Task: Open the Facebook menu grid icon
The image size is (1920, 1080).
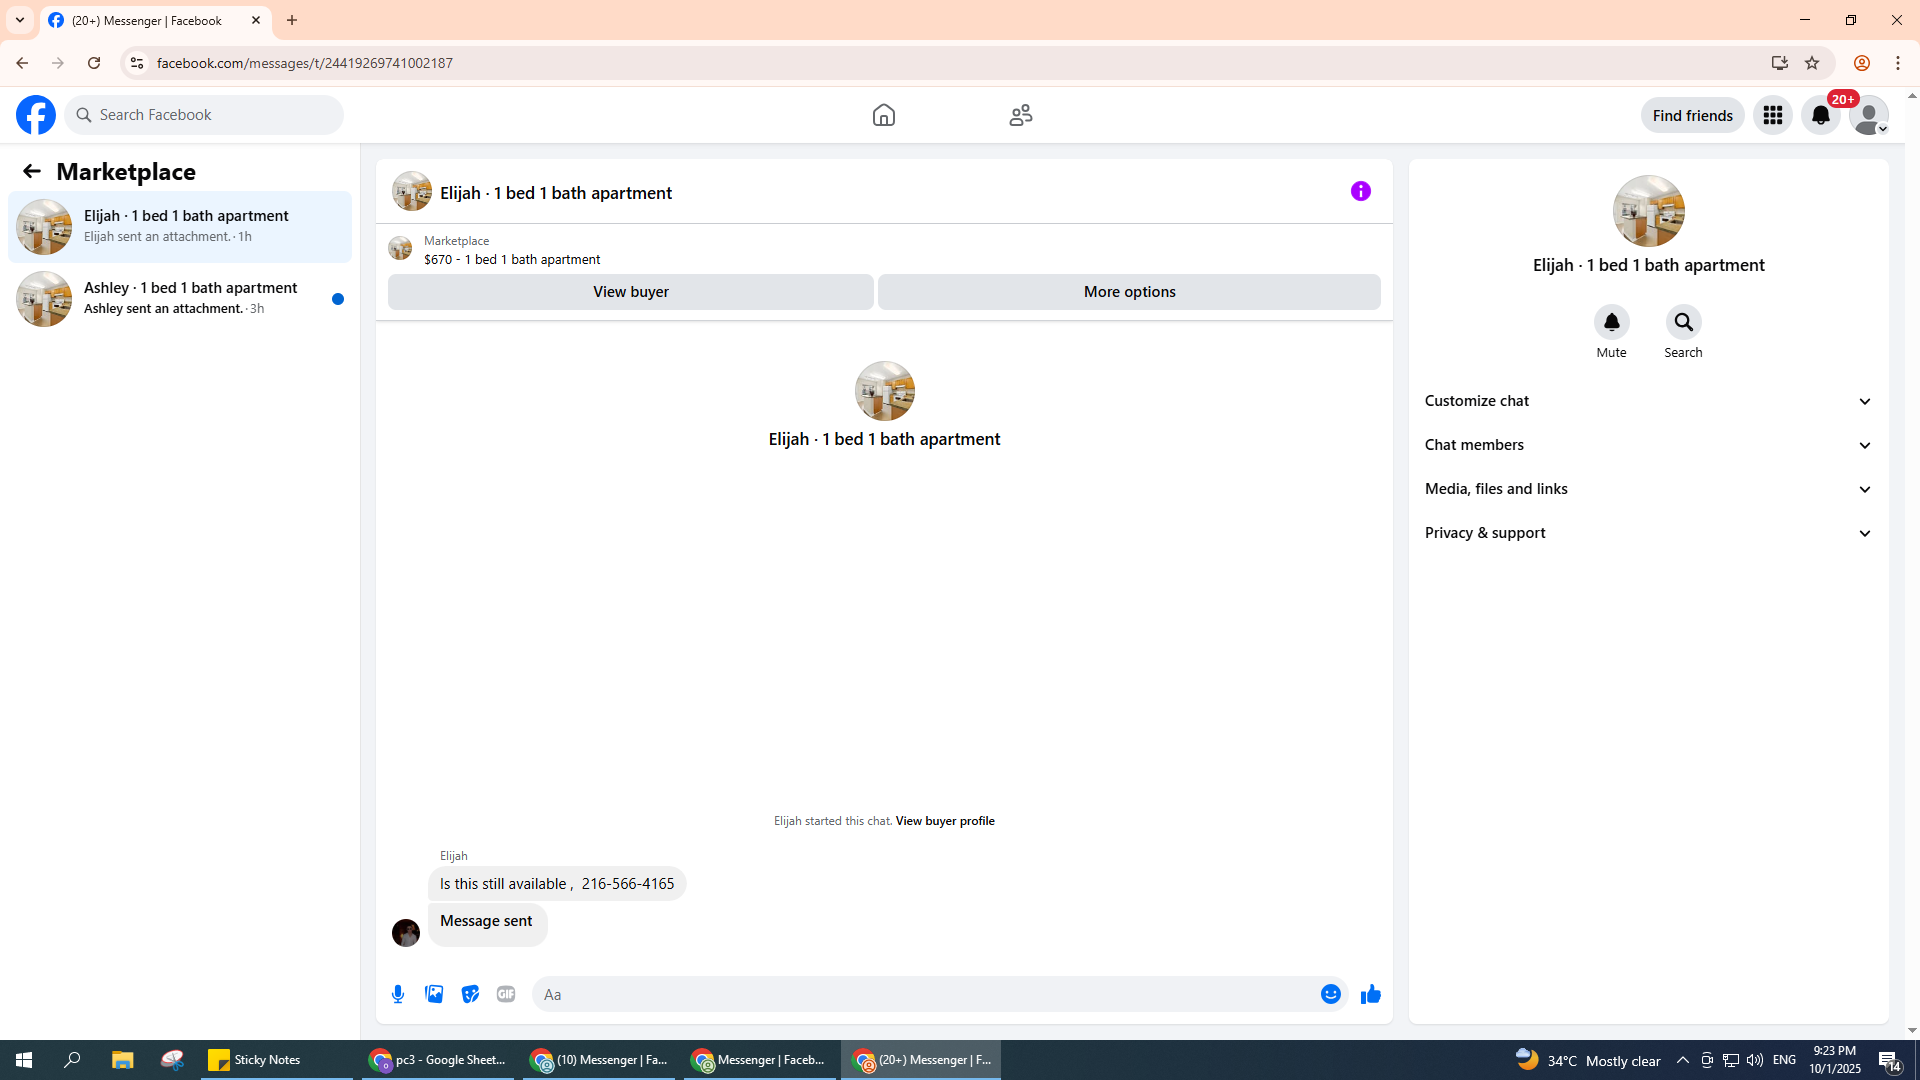Action: 1772,115
